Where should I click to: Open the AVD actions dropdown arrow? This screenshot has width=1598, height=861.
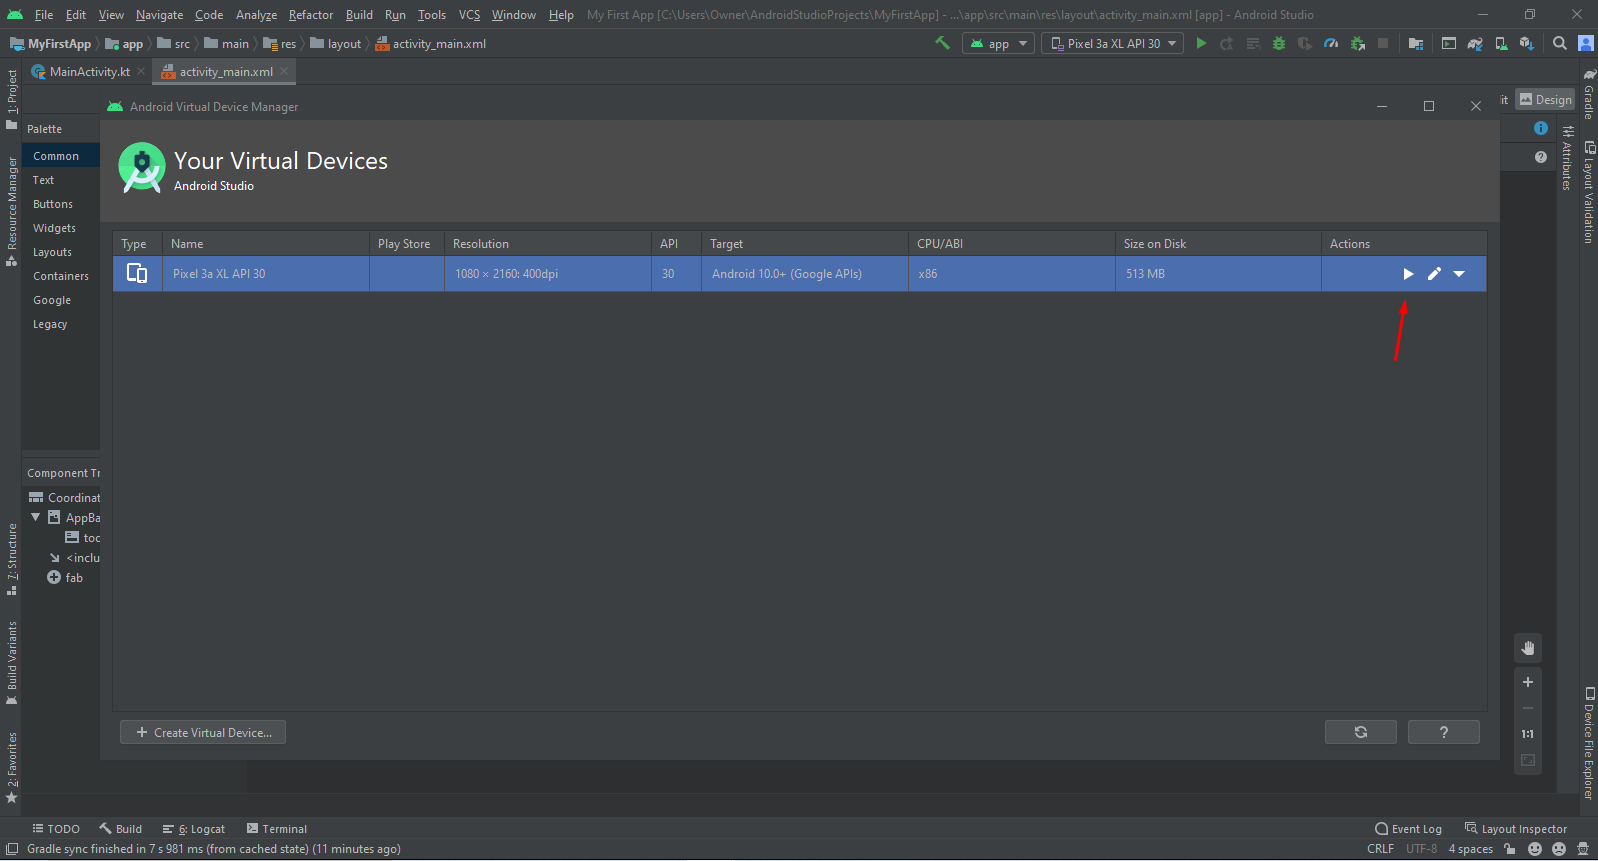[x=1459, y=274]
